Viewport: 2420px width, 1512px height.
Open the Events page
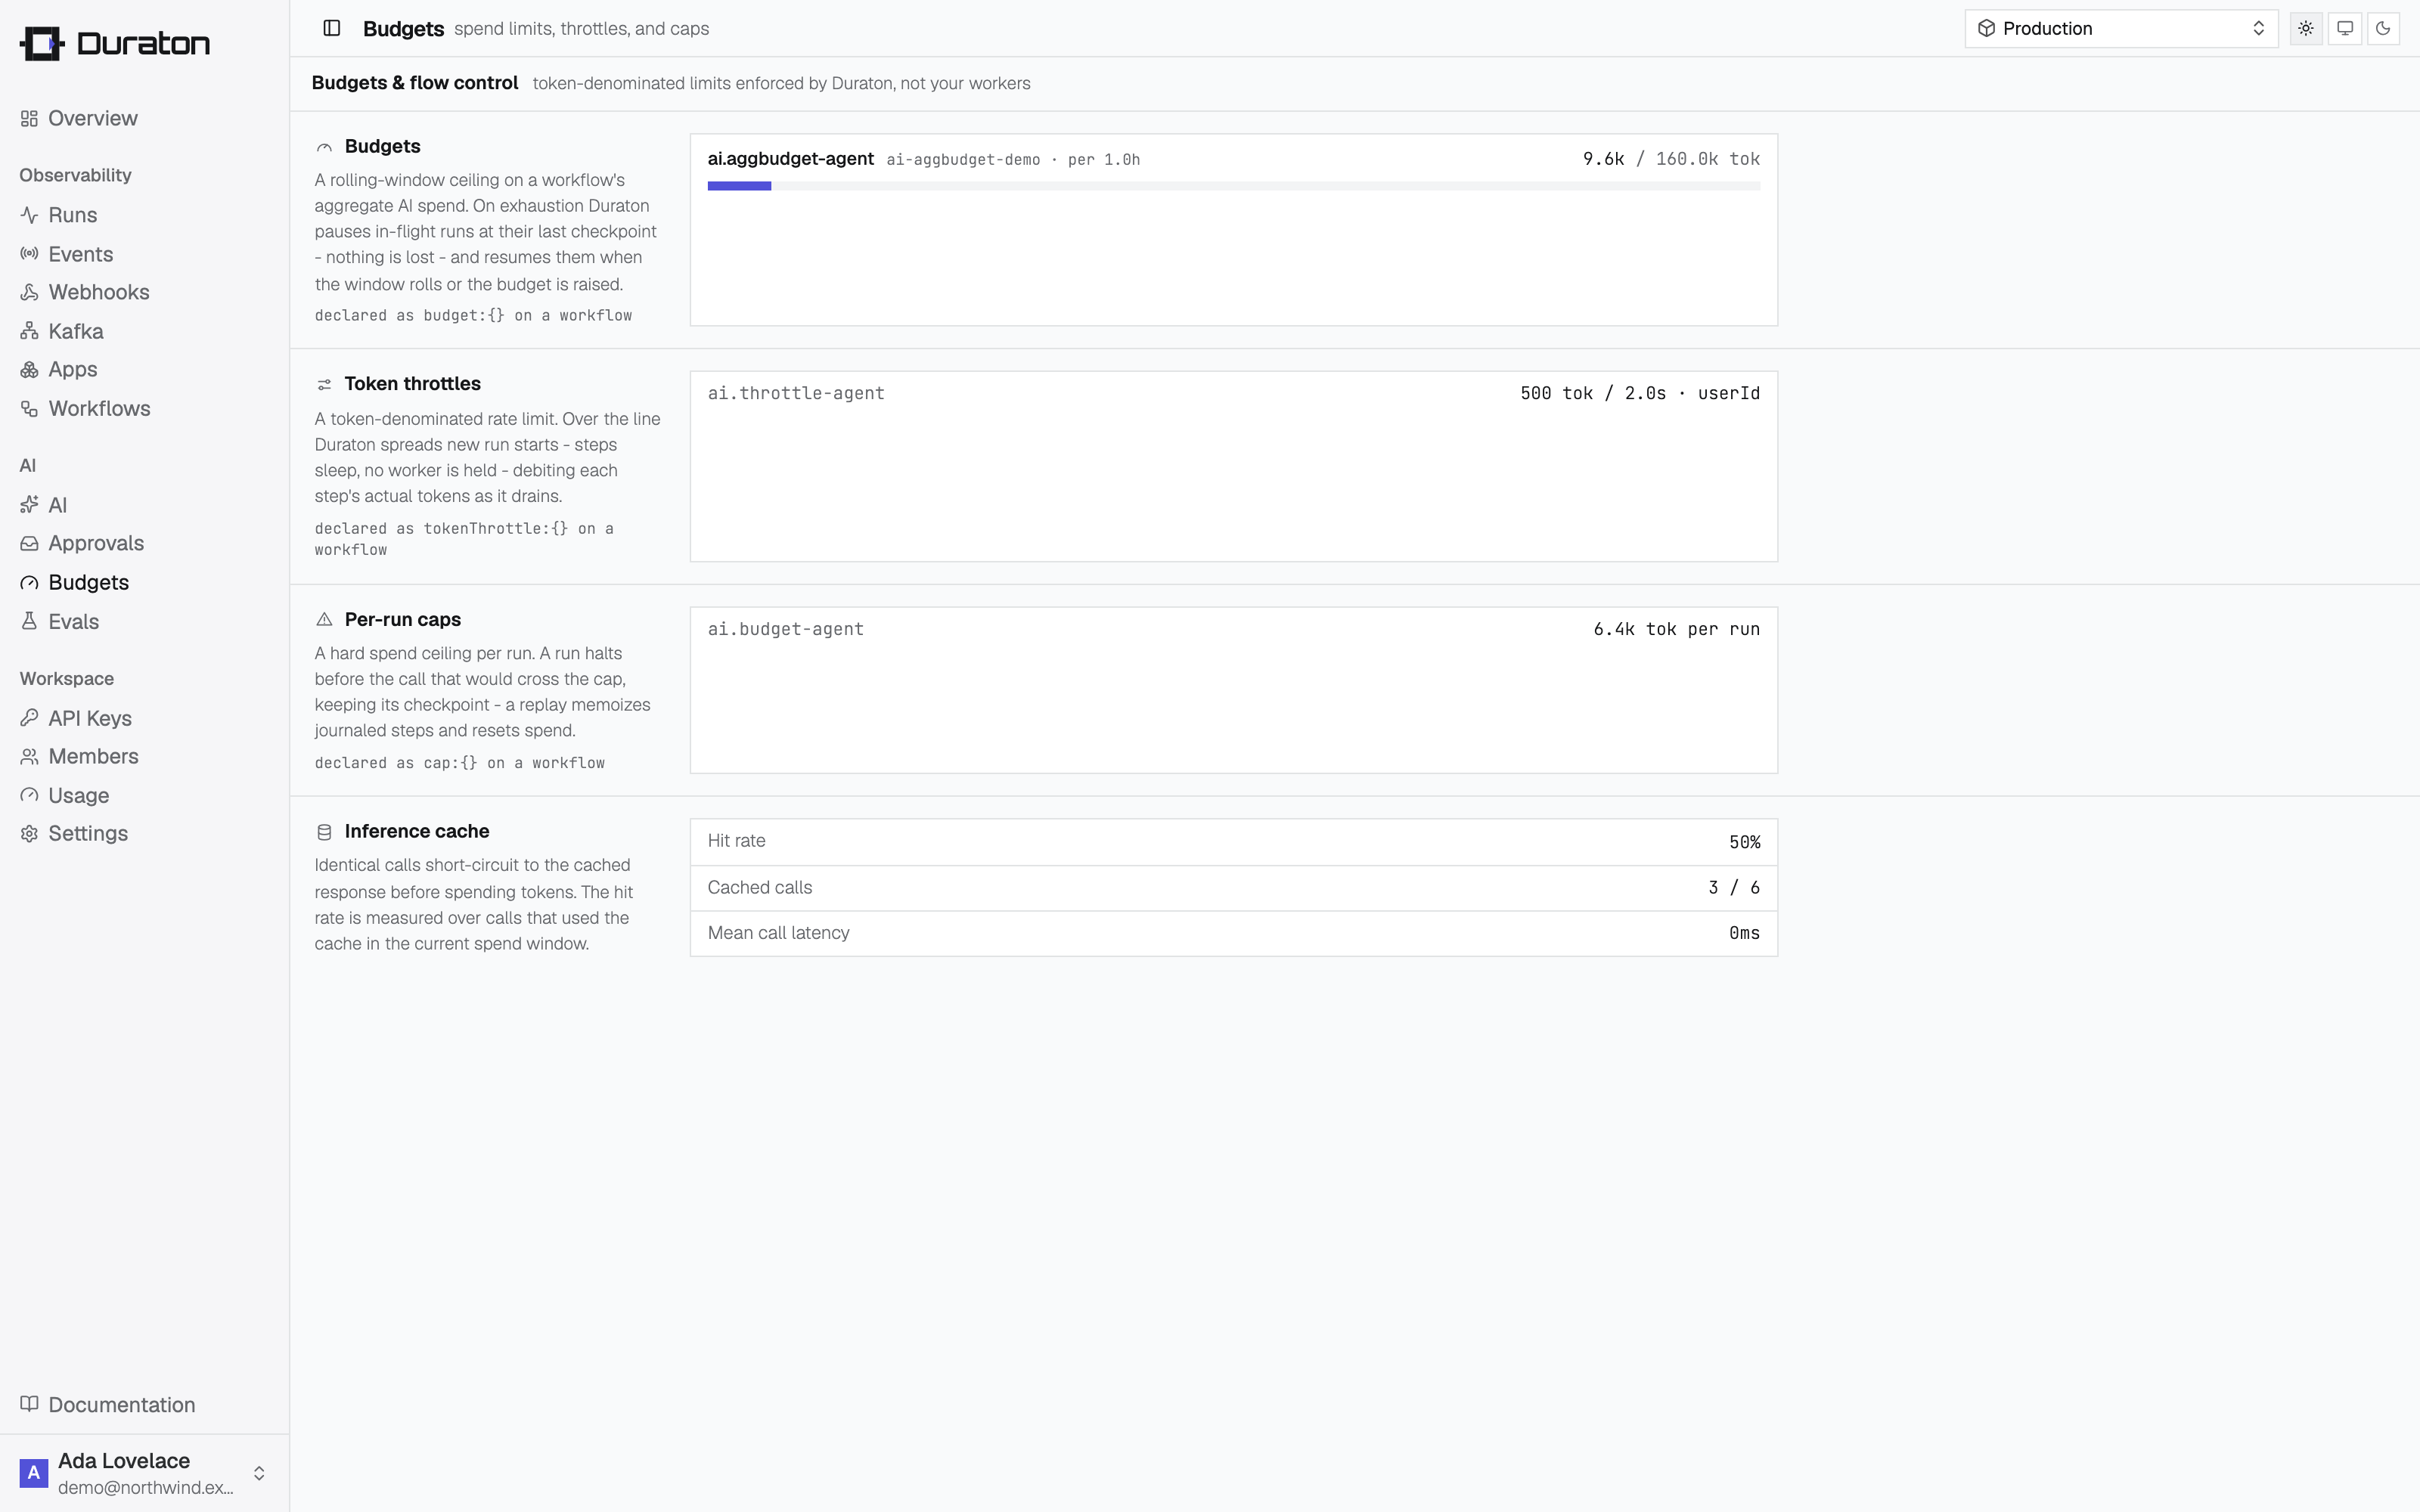click(81, 254)
